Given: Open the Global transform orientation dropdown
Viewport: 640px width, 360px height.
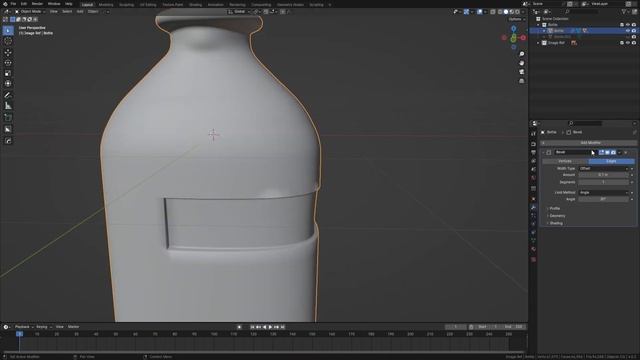Looking at the screenshot, I should point(239,12).
